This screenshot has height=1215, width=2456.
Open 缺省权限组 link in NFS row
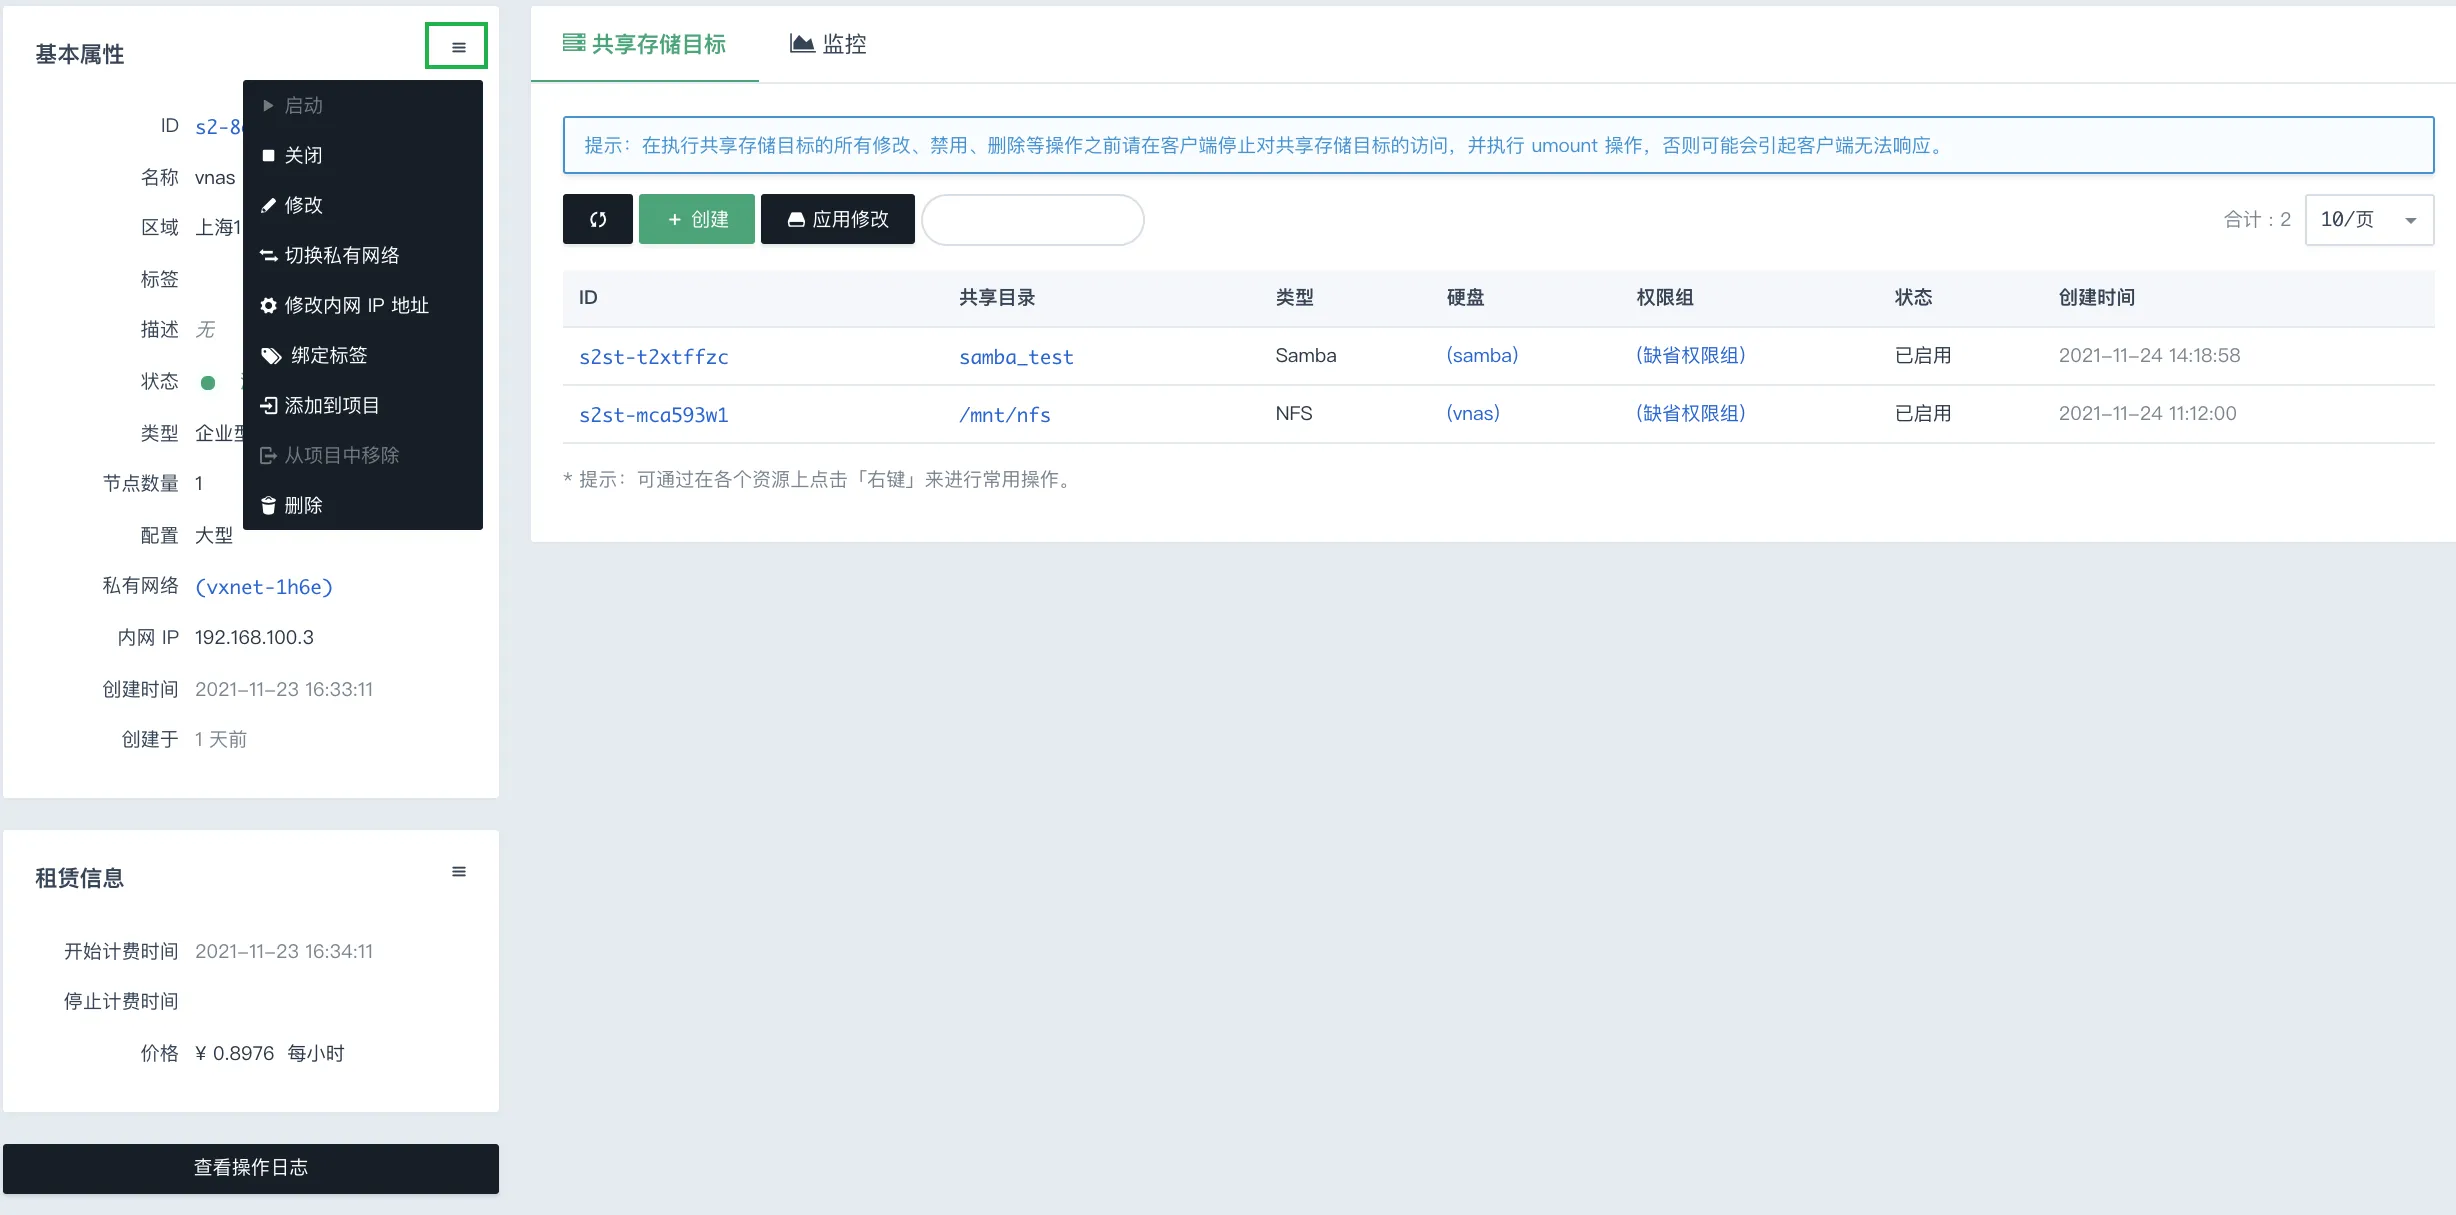[1690, 413]
